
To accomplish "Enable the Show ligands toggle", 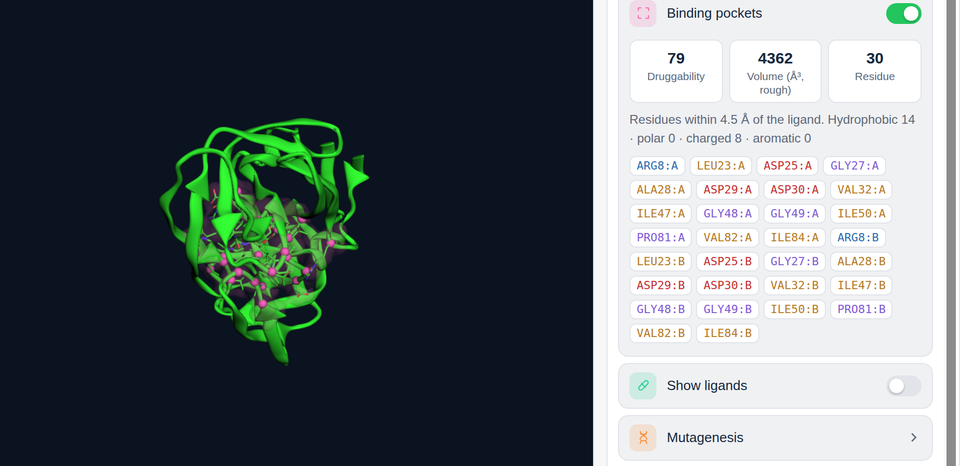I will point(903,386).
